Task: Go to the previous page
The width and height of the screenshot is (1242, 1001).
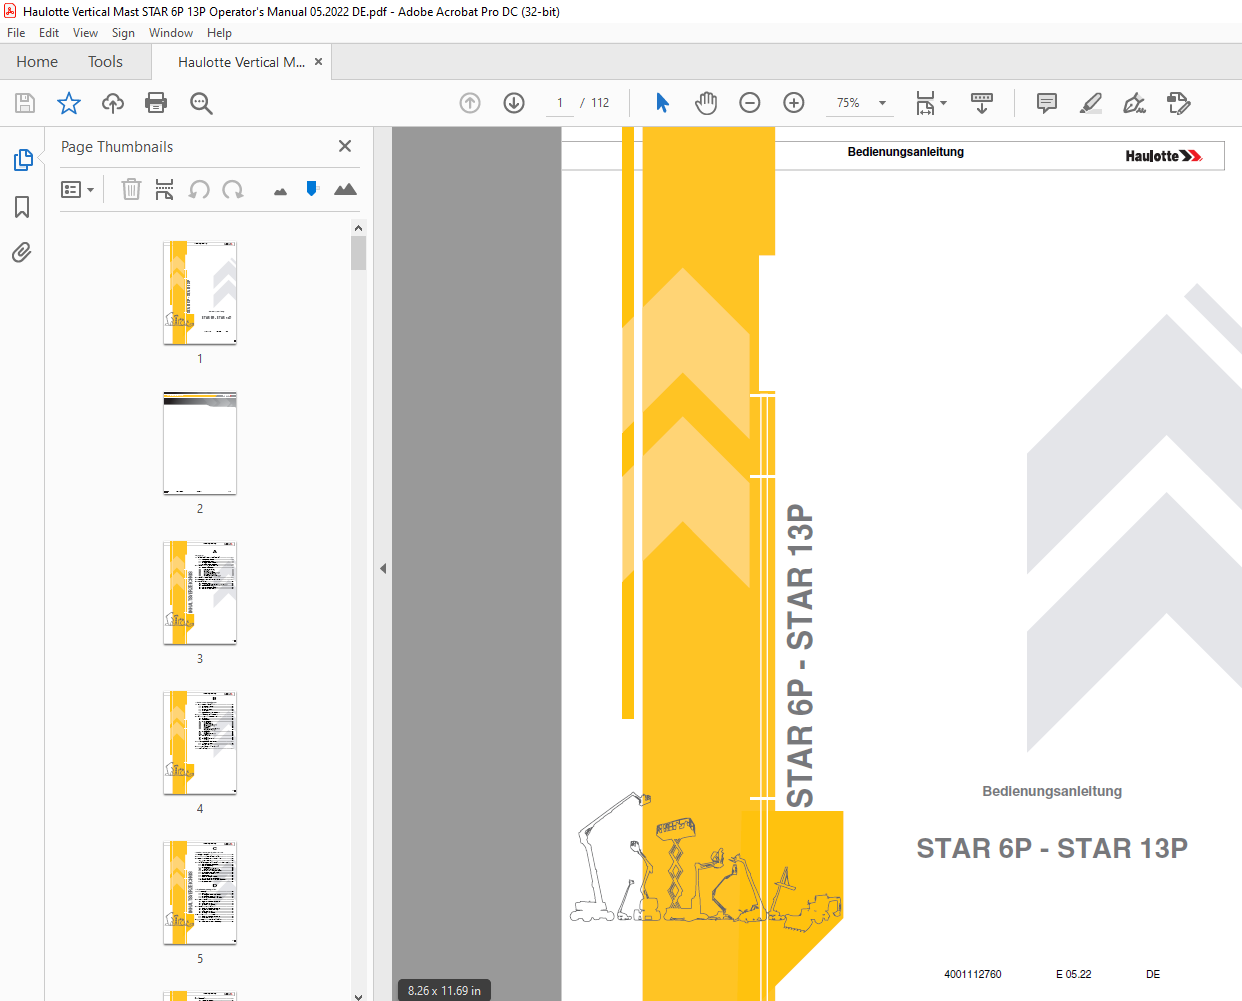Action: (x=470, y=103)
